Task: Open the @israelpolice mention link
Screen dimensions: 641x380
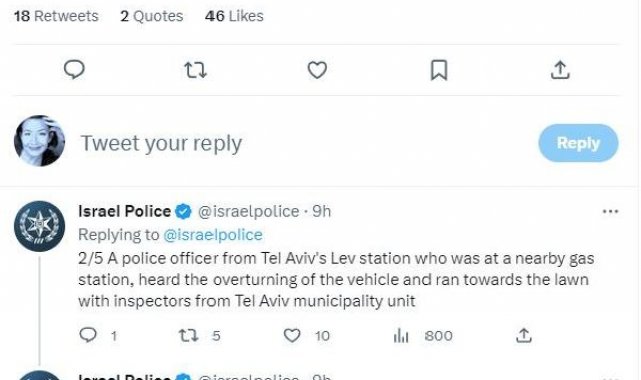Action: click(x=213, y=235)
